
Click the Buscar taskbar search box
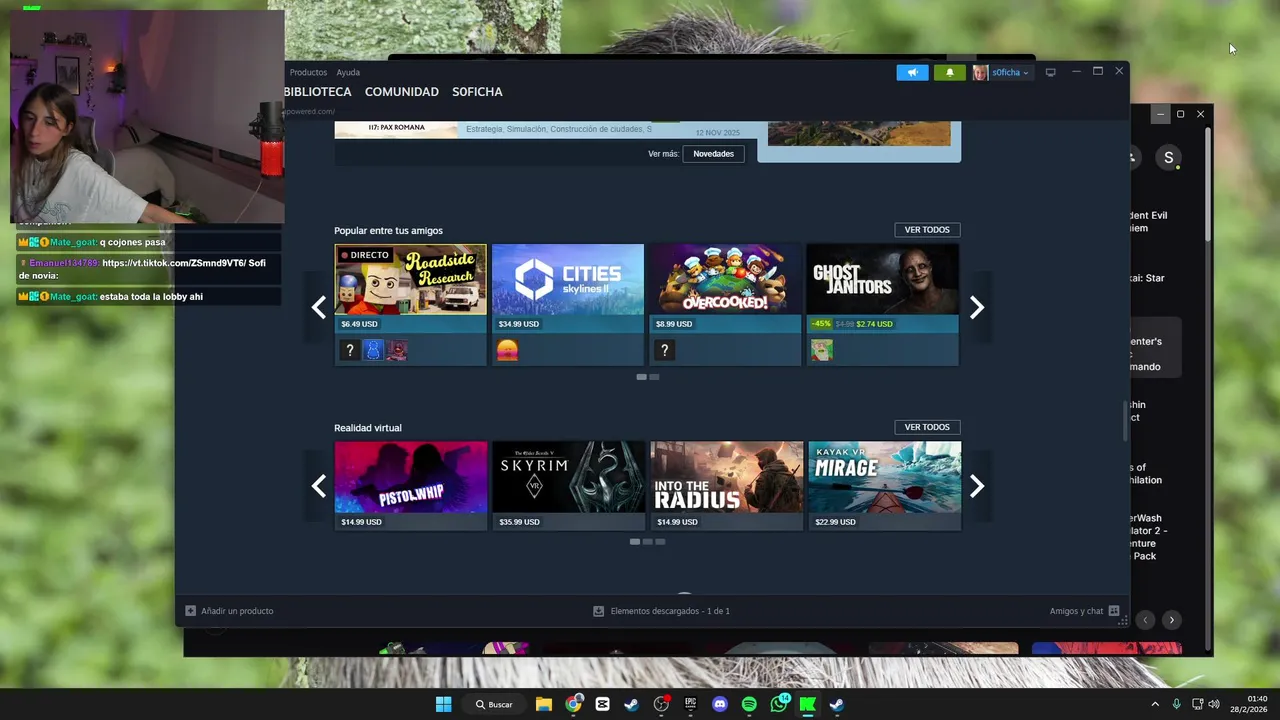pyautogui.click(x=494, y=704)
